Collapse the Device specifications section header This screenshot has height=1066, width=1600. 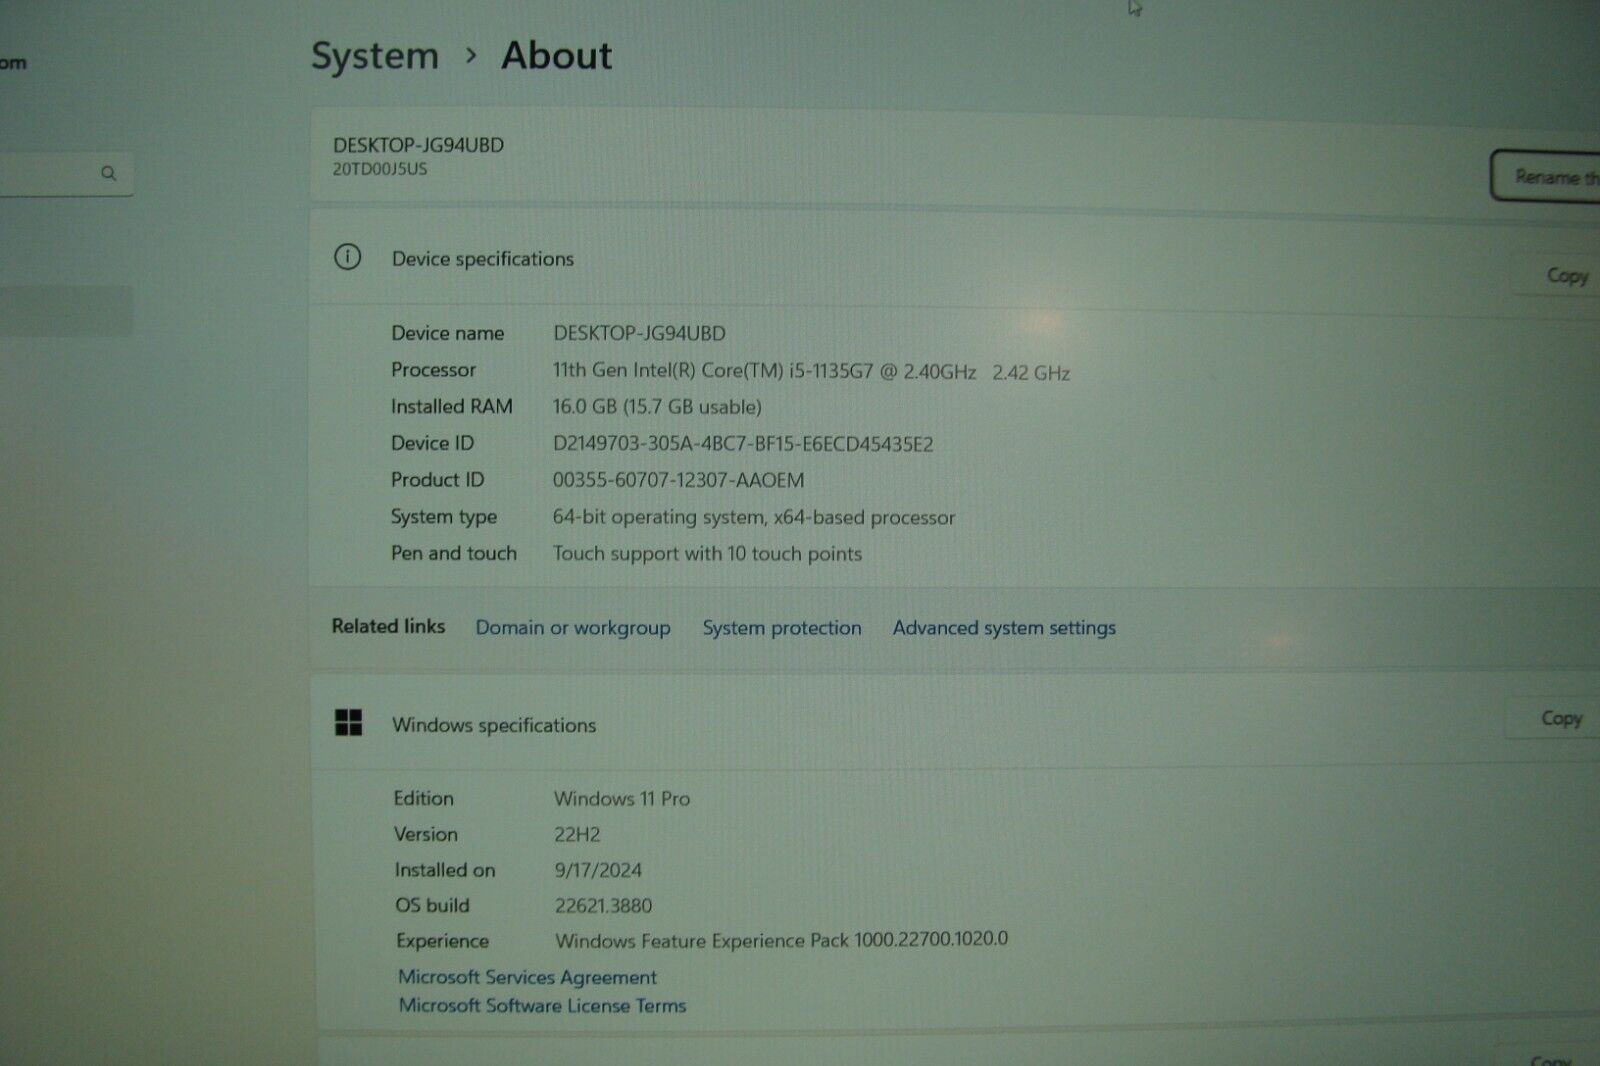[955, 259]
